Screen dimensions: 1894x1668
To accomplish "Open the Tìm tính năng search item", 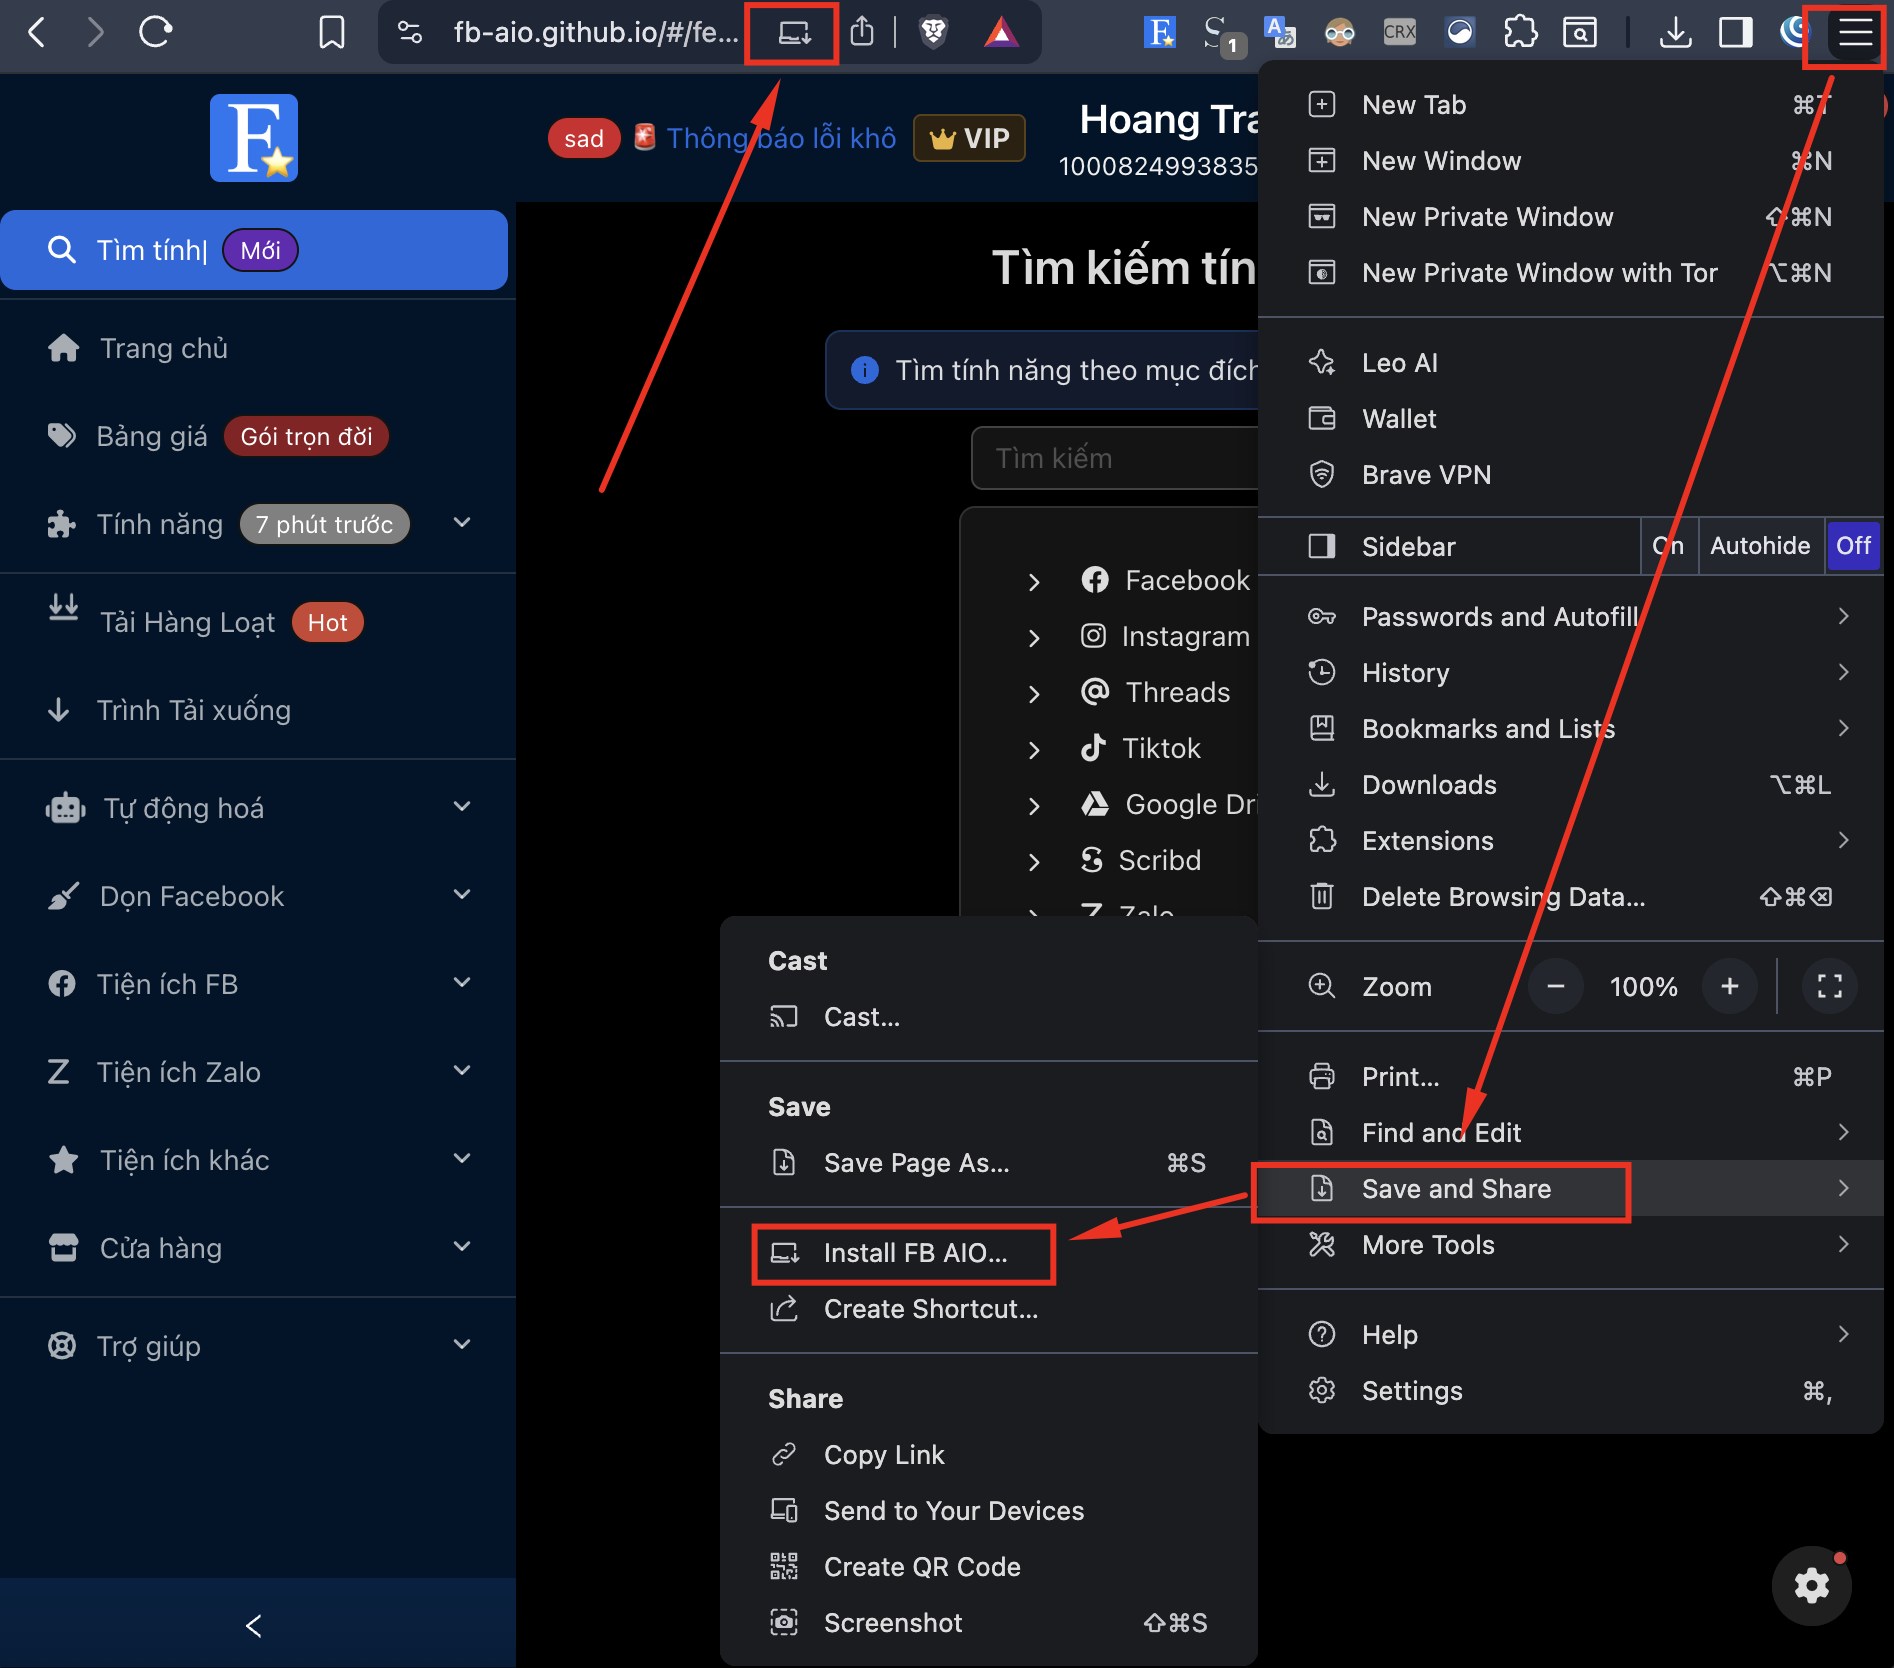I will [254, 250].
